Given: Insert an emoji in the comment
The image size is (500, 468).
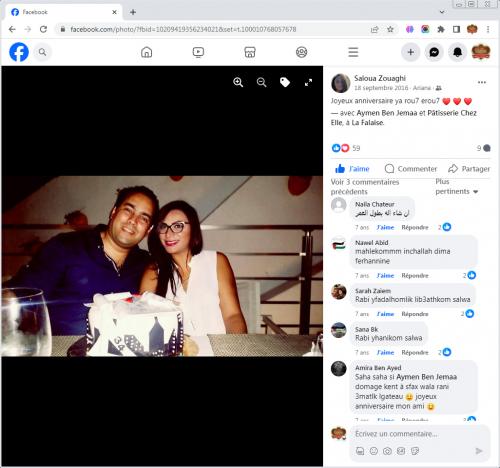Looking at the screenshot, I should [x=374, y=451].
